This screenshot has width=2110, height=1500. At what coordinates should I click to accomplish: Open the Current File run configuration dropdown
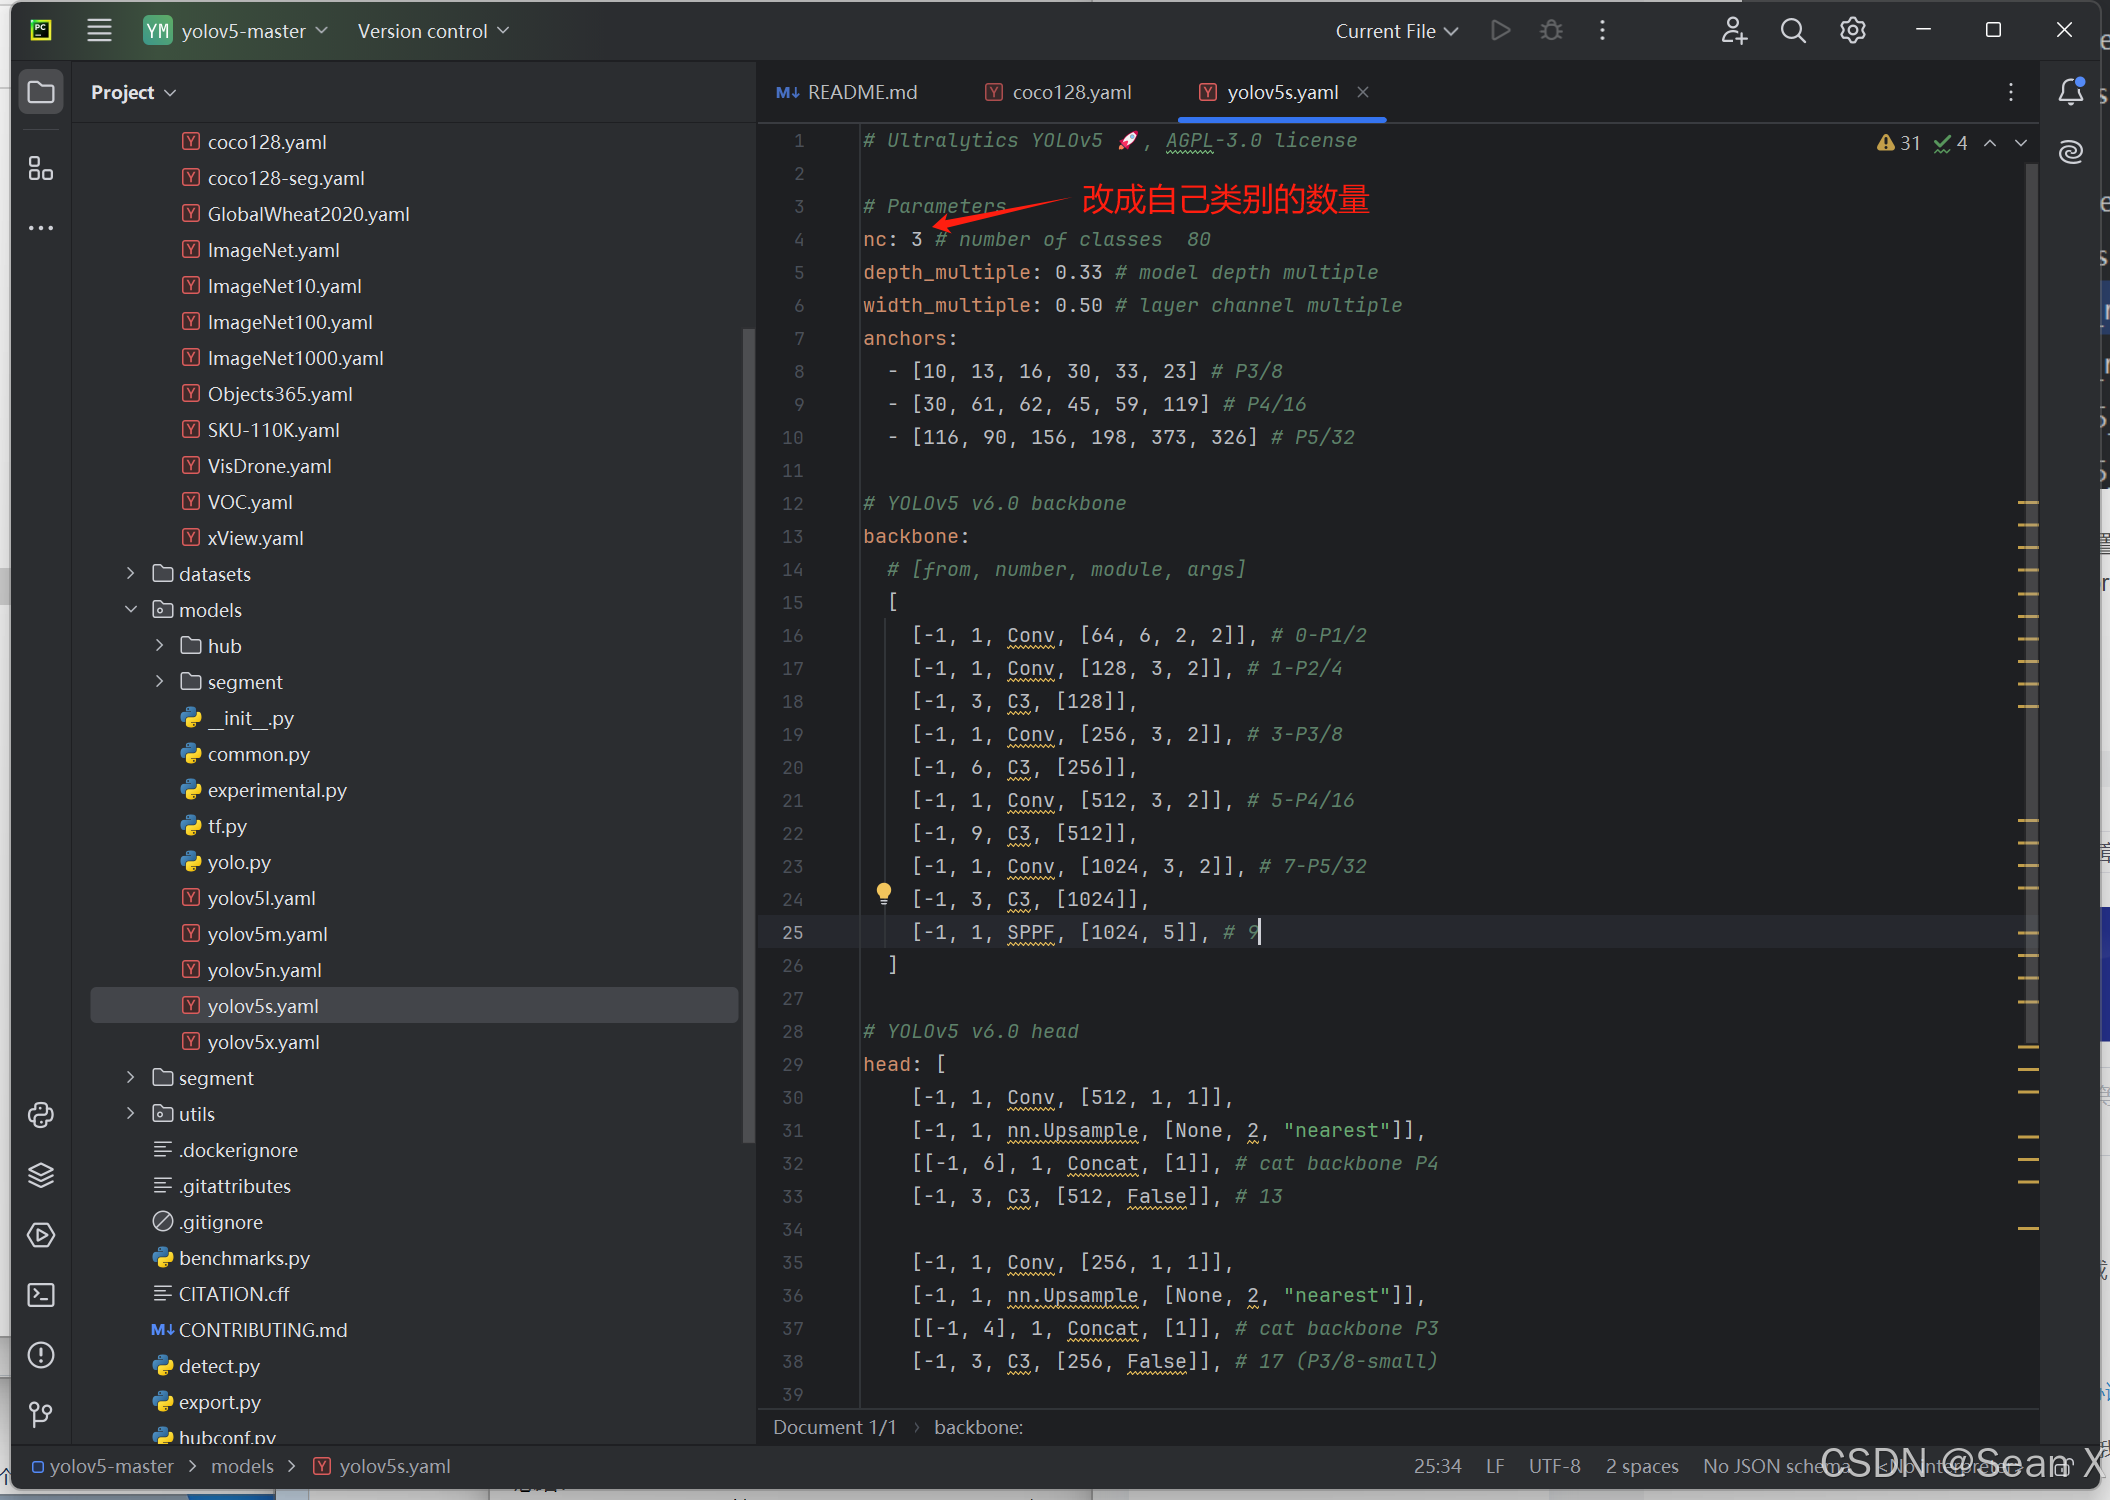pos(1396,31)
